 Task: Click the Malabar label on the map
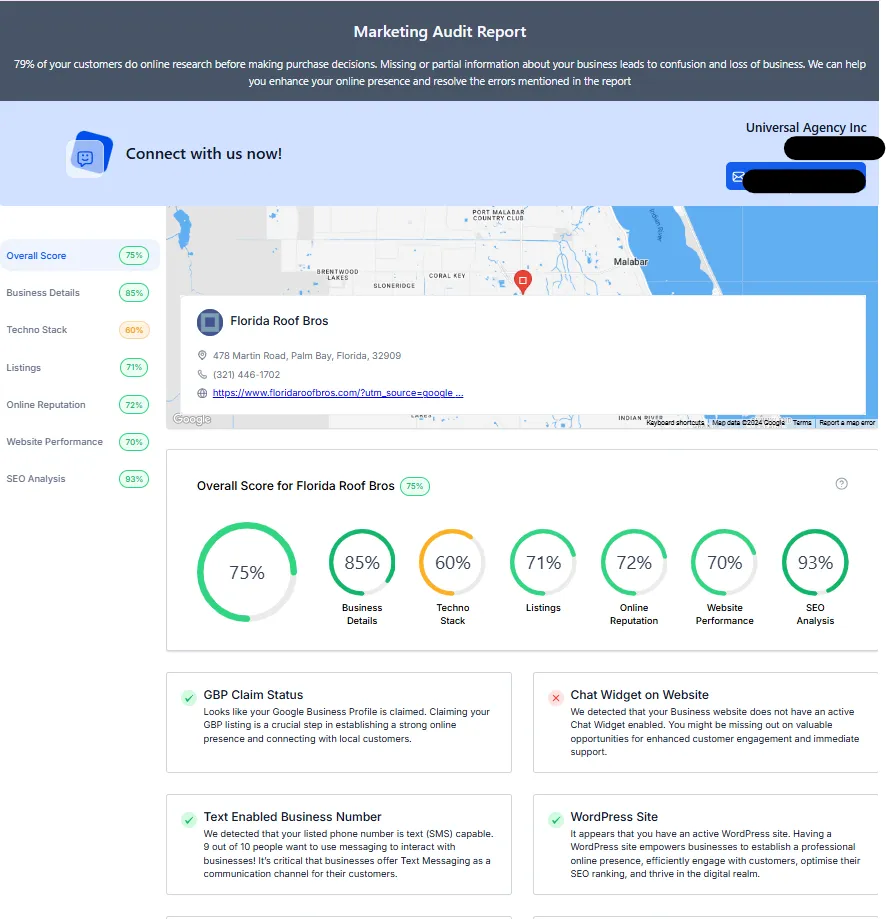(x=631, y=262)
